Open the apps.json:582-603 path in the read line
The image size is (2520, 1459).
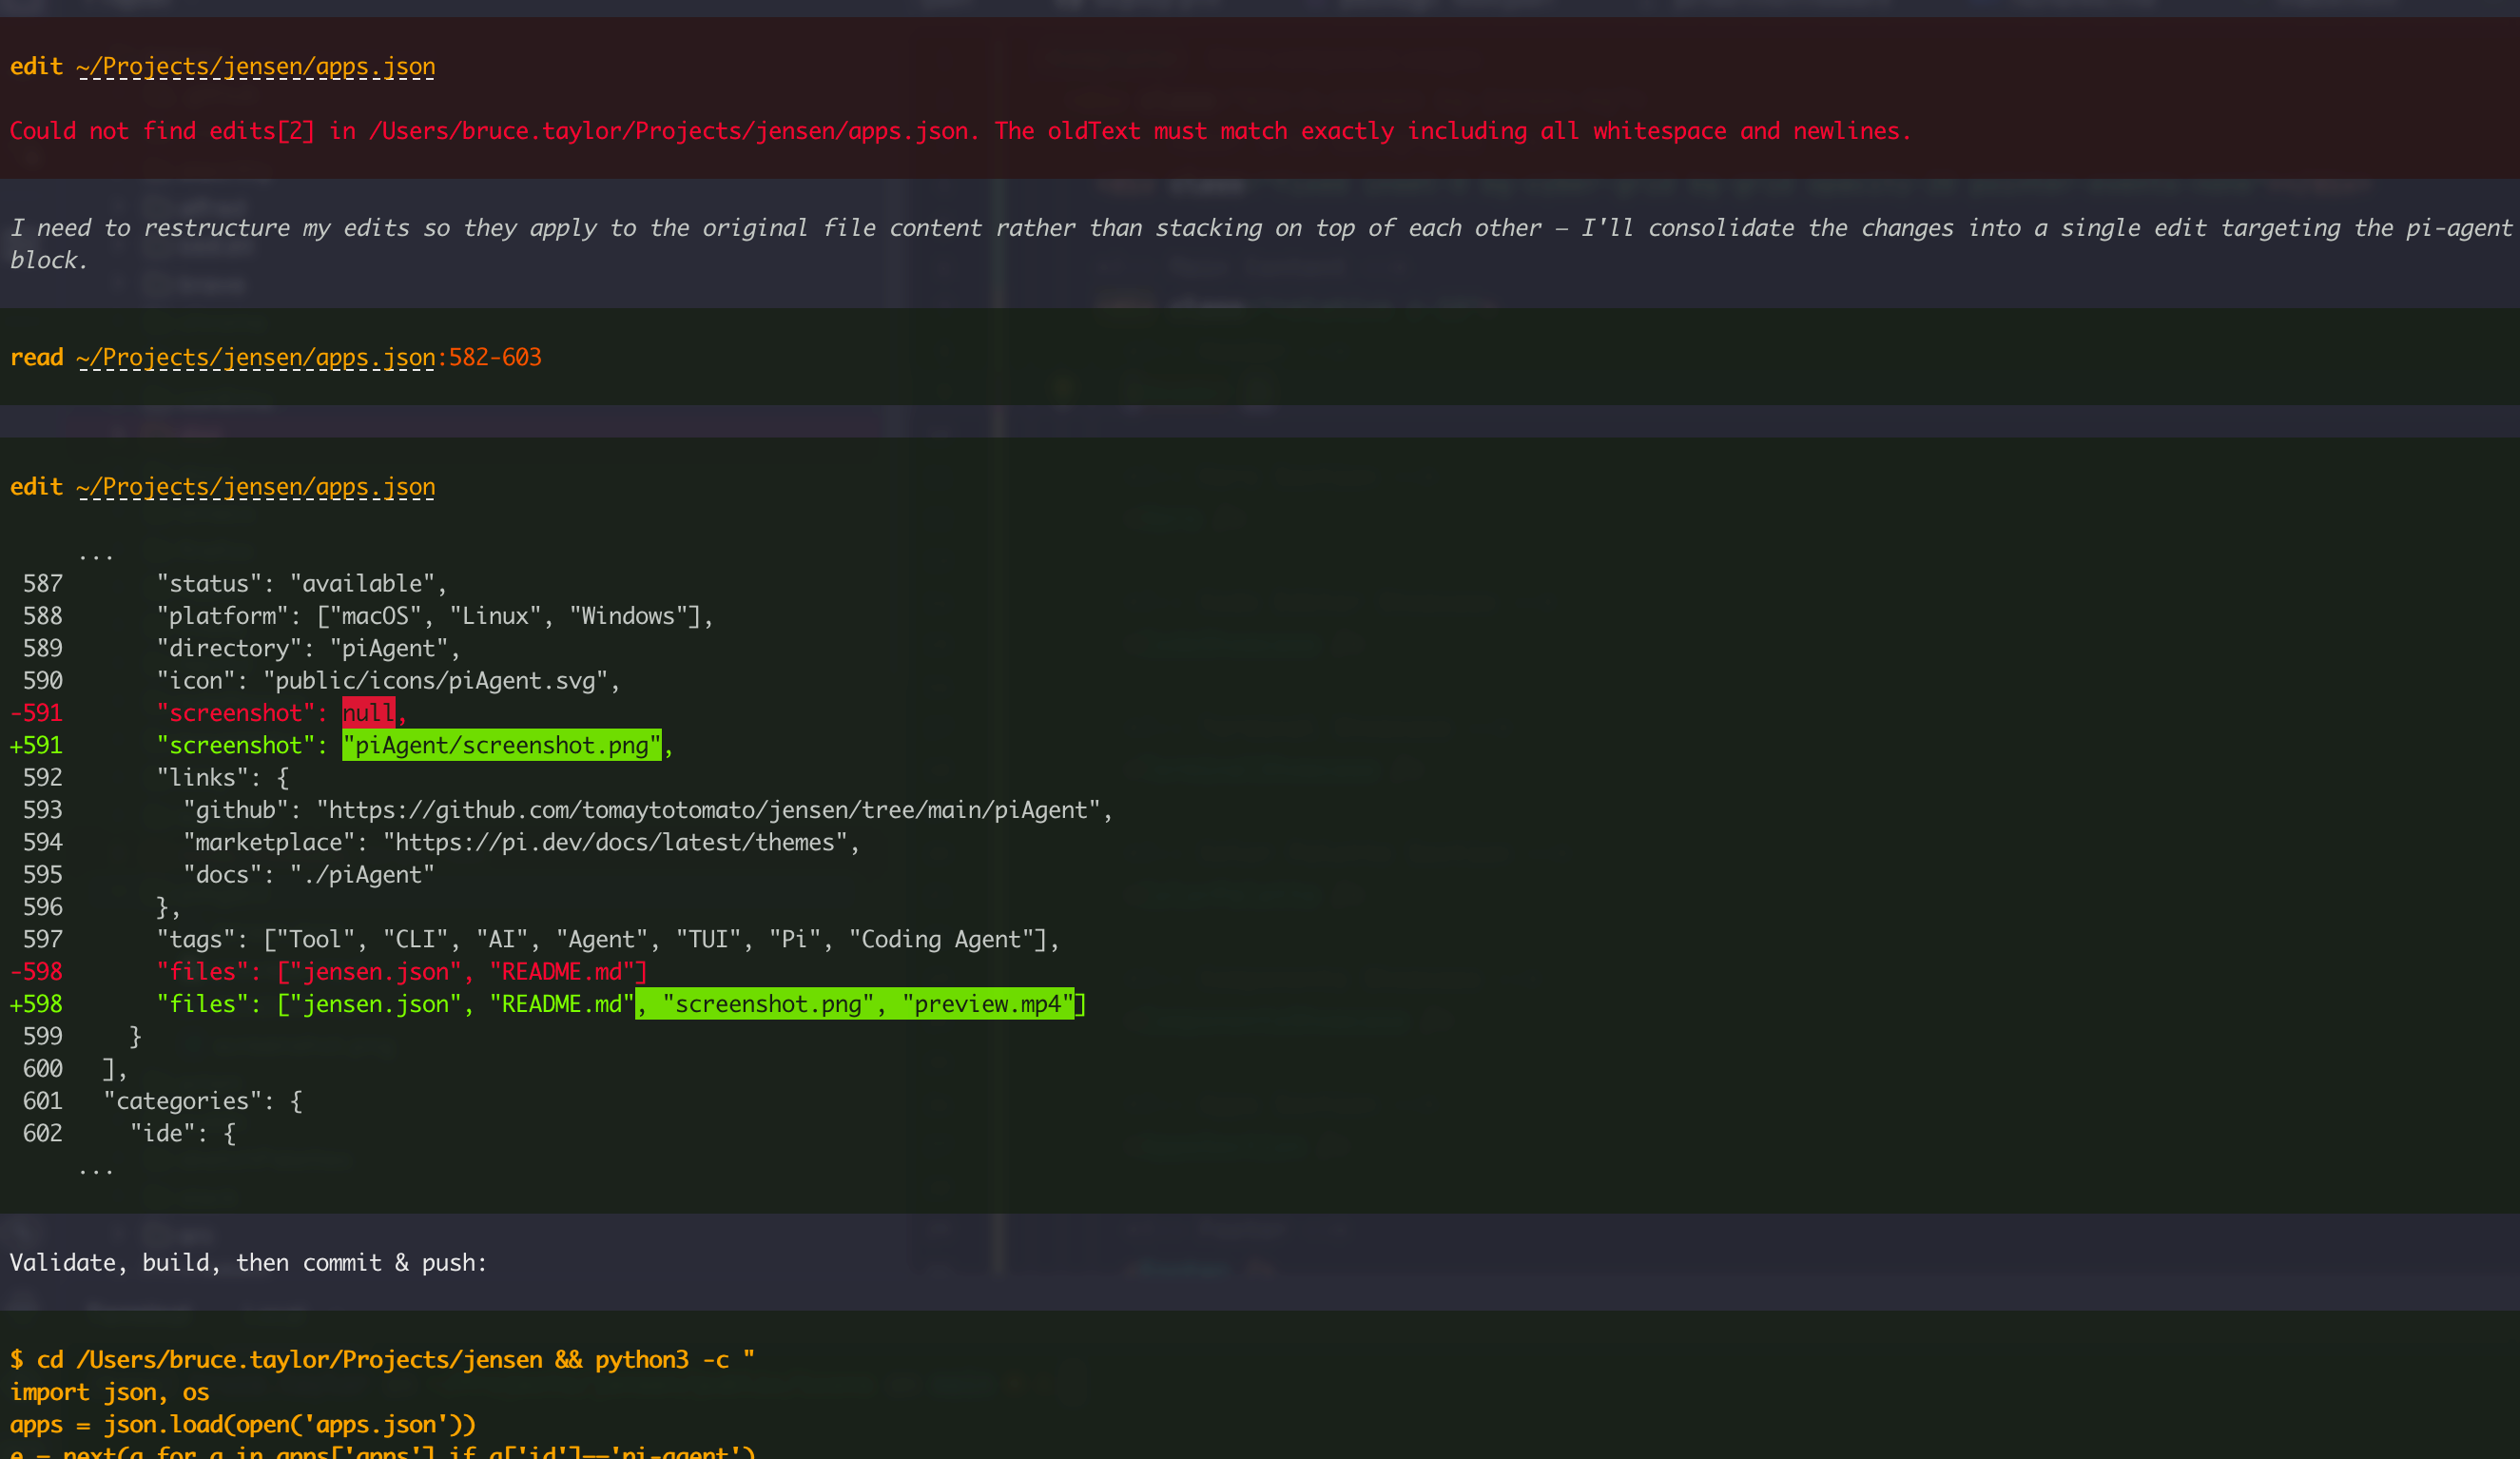pos(309,358)
